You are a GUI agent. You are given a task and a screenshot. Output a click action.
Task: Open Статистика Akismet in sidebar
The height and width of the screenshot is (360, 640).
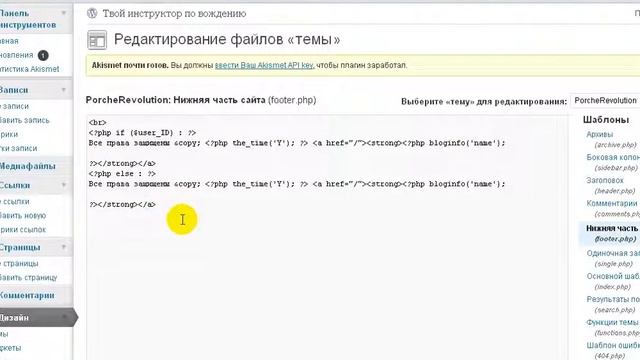pos(29,69)
